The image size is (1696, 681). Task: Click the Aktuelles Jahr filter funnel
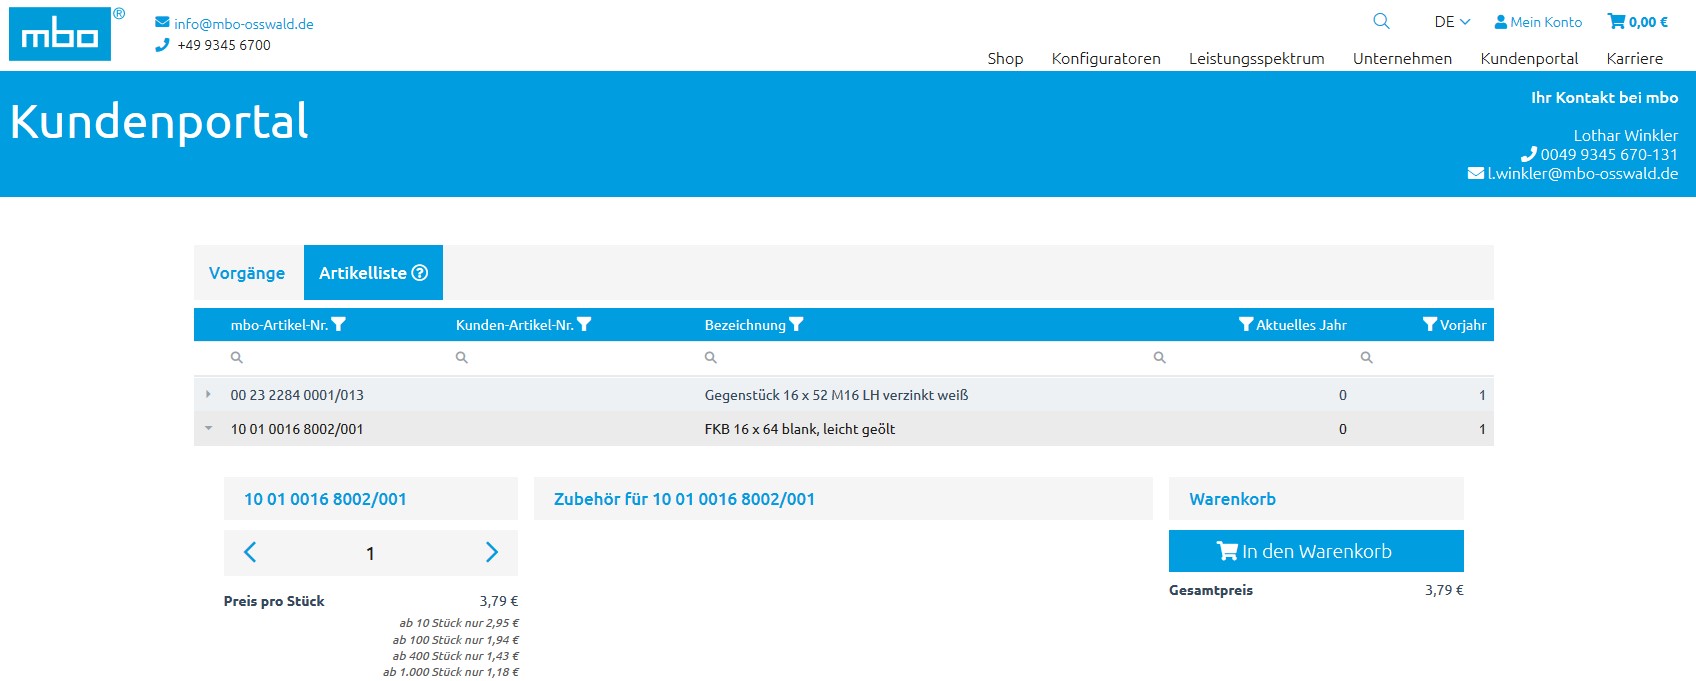pyautogui.click(x=1246, y=324)
